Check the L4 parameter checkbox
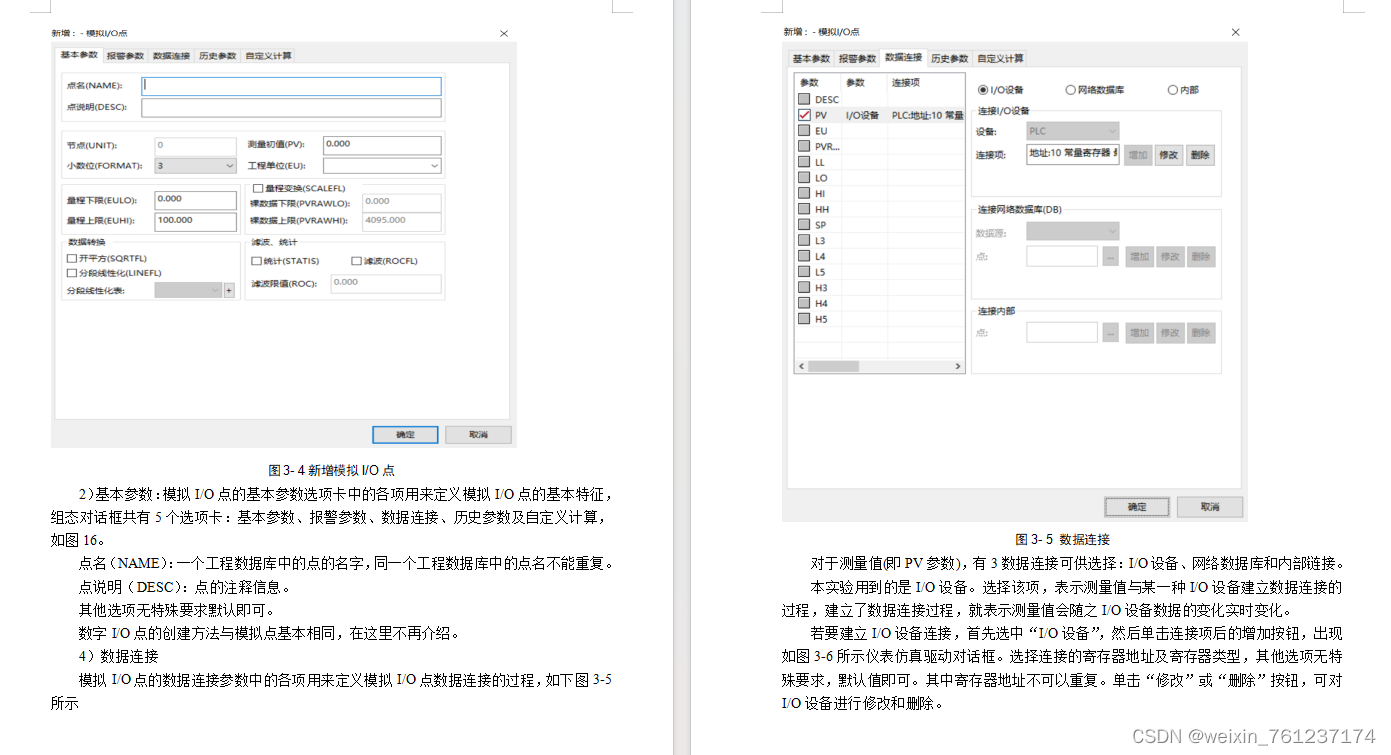 coord(804,256)
